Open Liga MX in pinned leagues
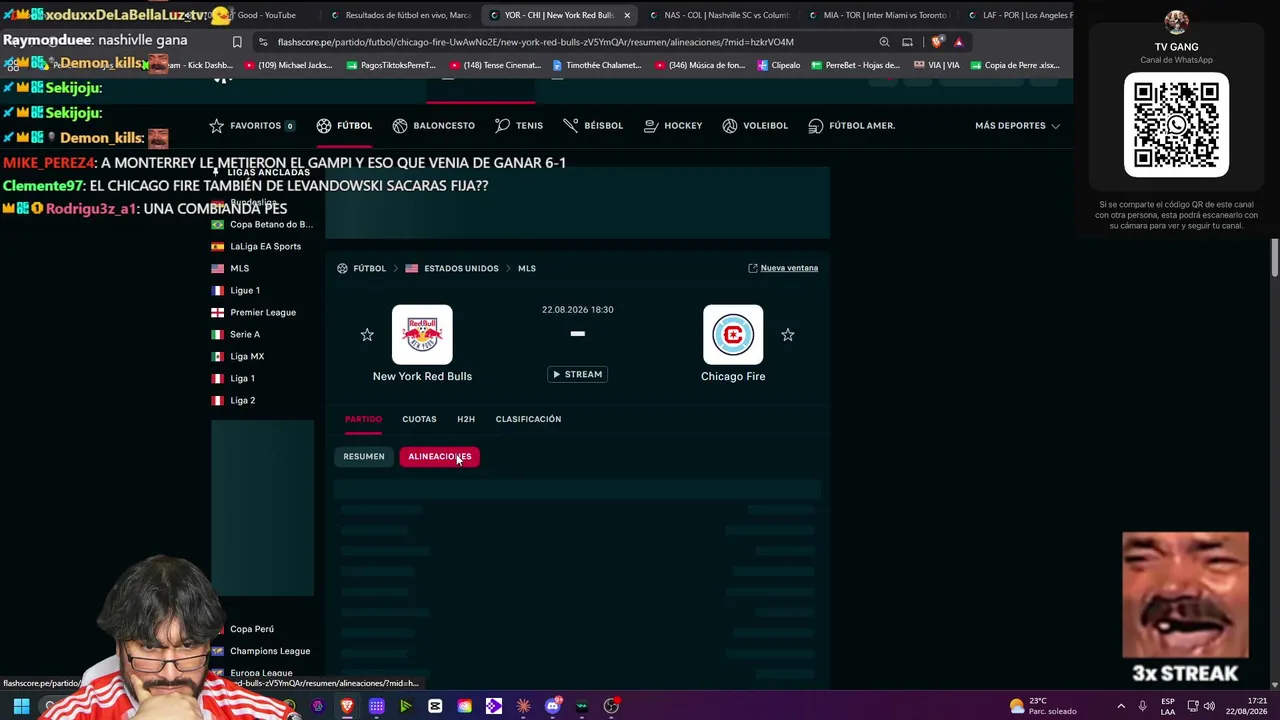The height and width of the screenshot is (720, 1280). [x=238, y=357]
